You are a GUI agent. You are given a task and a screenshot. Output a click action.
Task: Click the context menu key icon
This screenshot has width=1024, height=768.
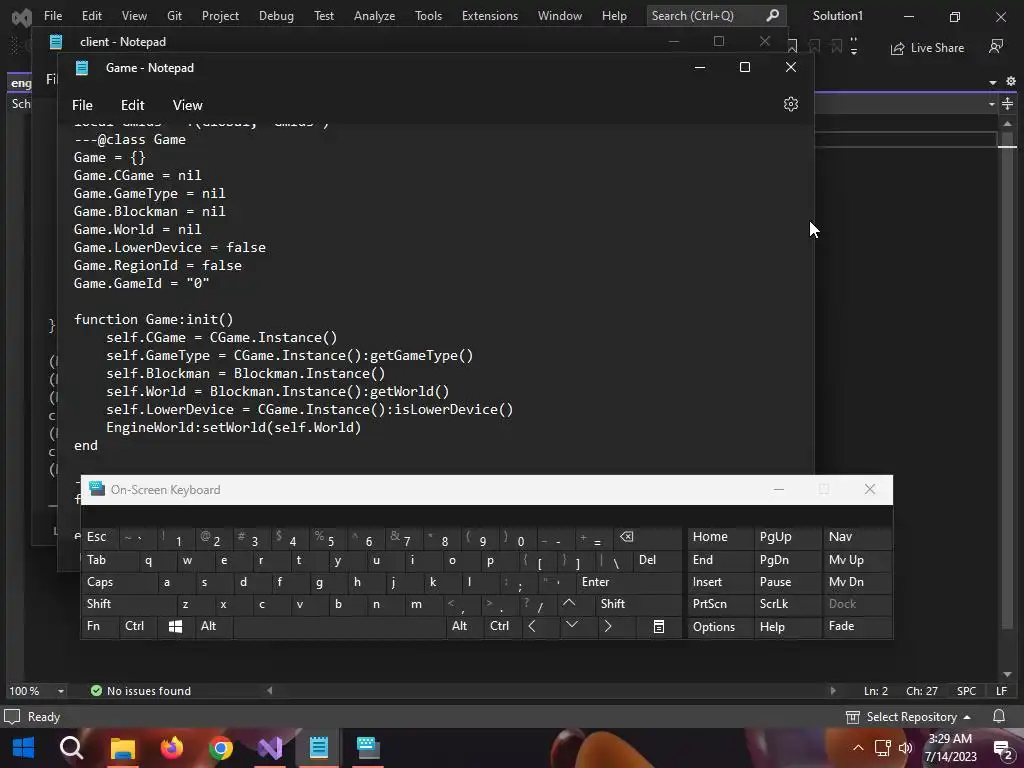(x=659, y=626)
